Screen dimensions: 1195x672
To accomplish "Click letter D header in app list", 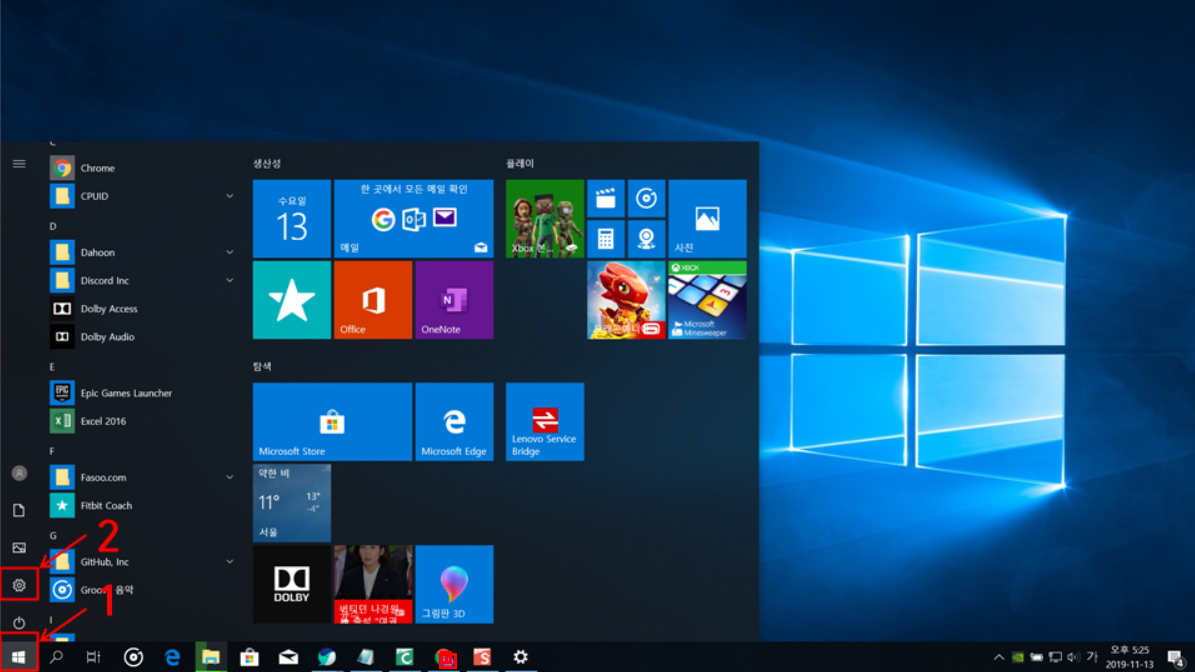I will [53, 226].
